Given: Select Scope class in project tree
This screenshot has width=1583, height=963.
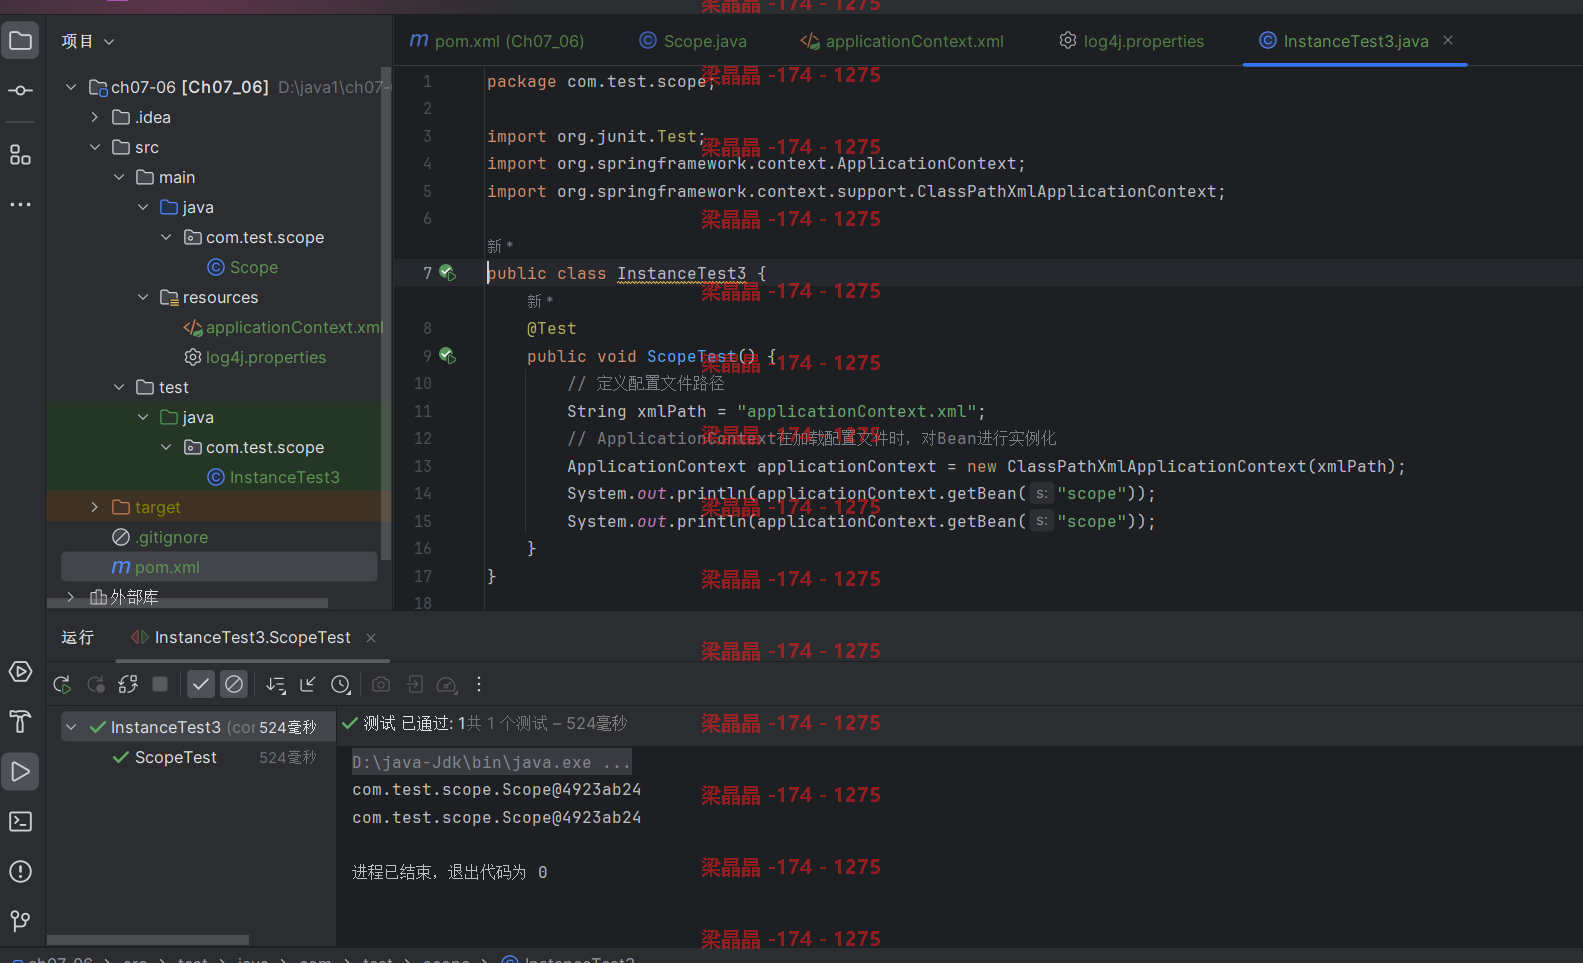Looking at the screenshot, I should [x=243, y=267].
